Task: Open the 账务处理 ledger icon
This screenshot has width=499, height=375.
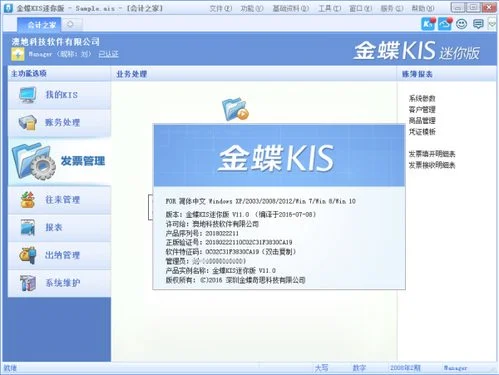Action: [x=27, y=122]
